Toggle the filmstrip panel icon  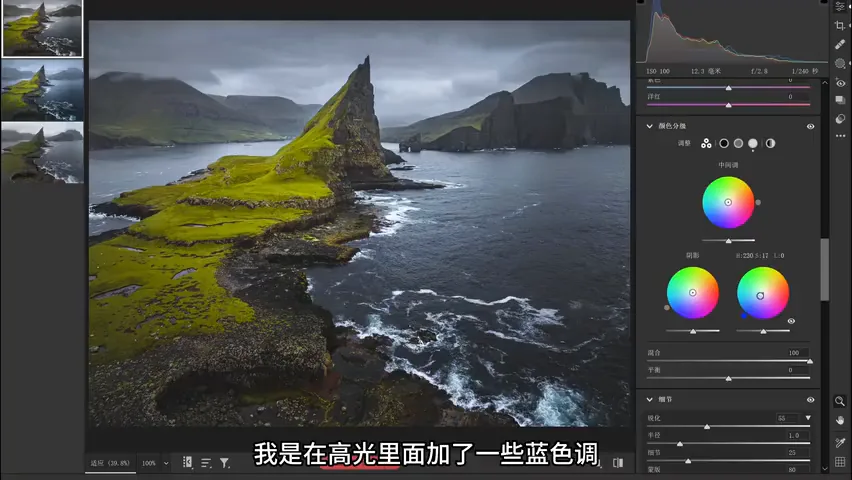pos(187,462)
